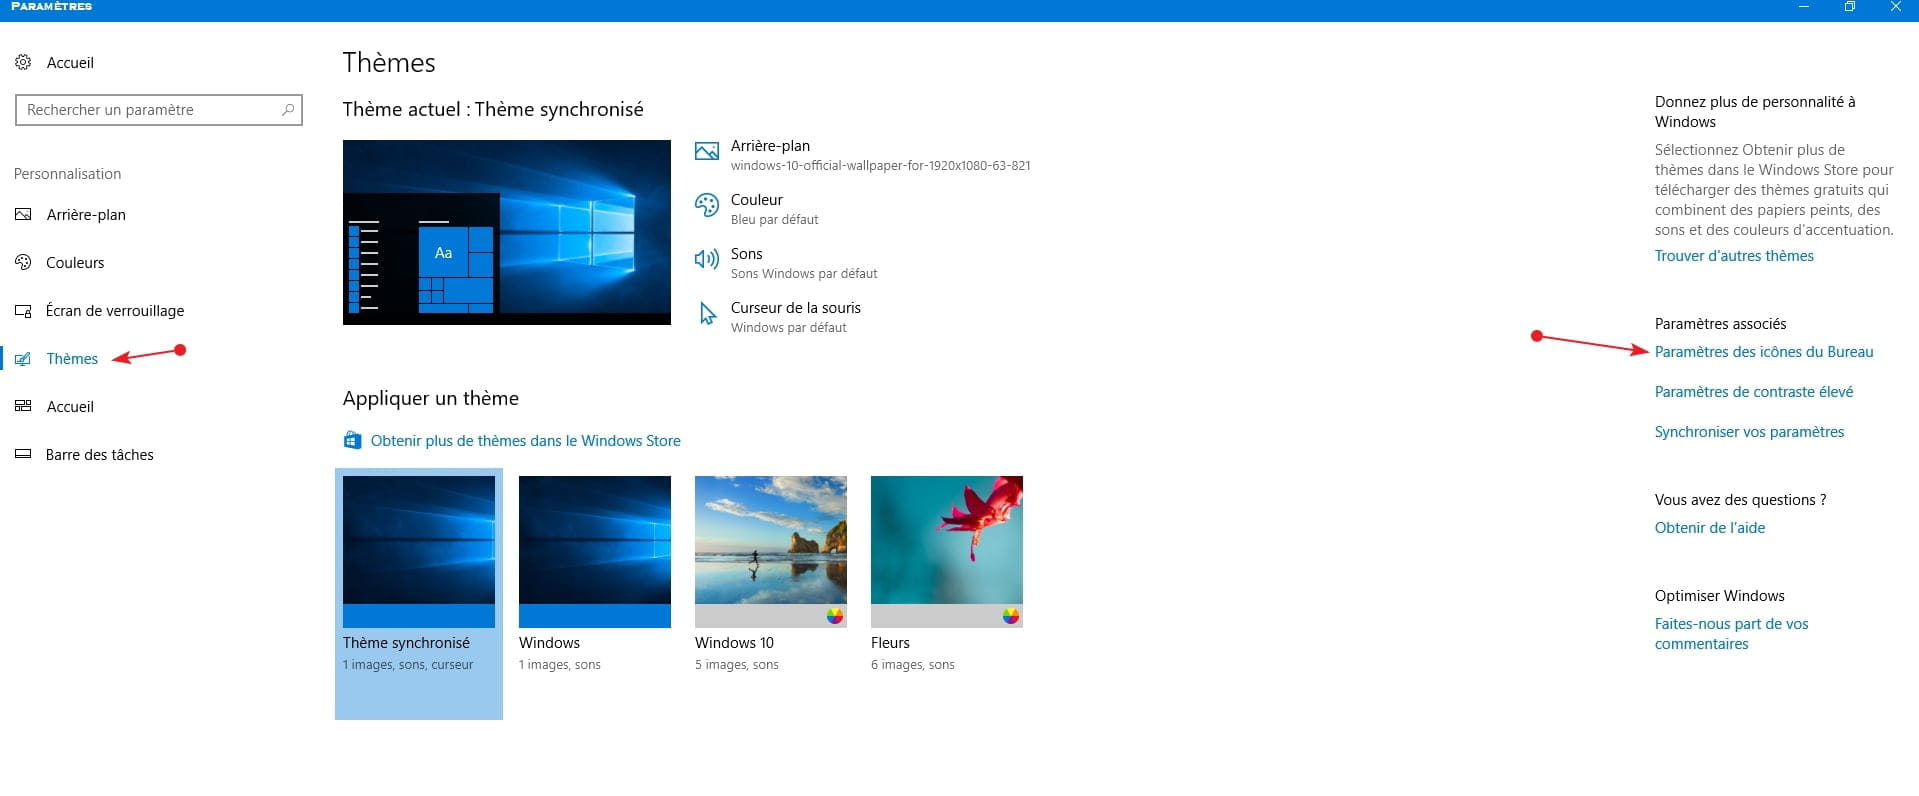Click 'Thème actuel : Thème synchronisé' heading
This screenshot has width=1919, height=796.
[x=493, y=109]
